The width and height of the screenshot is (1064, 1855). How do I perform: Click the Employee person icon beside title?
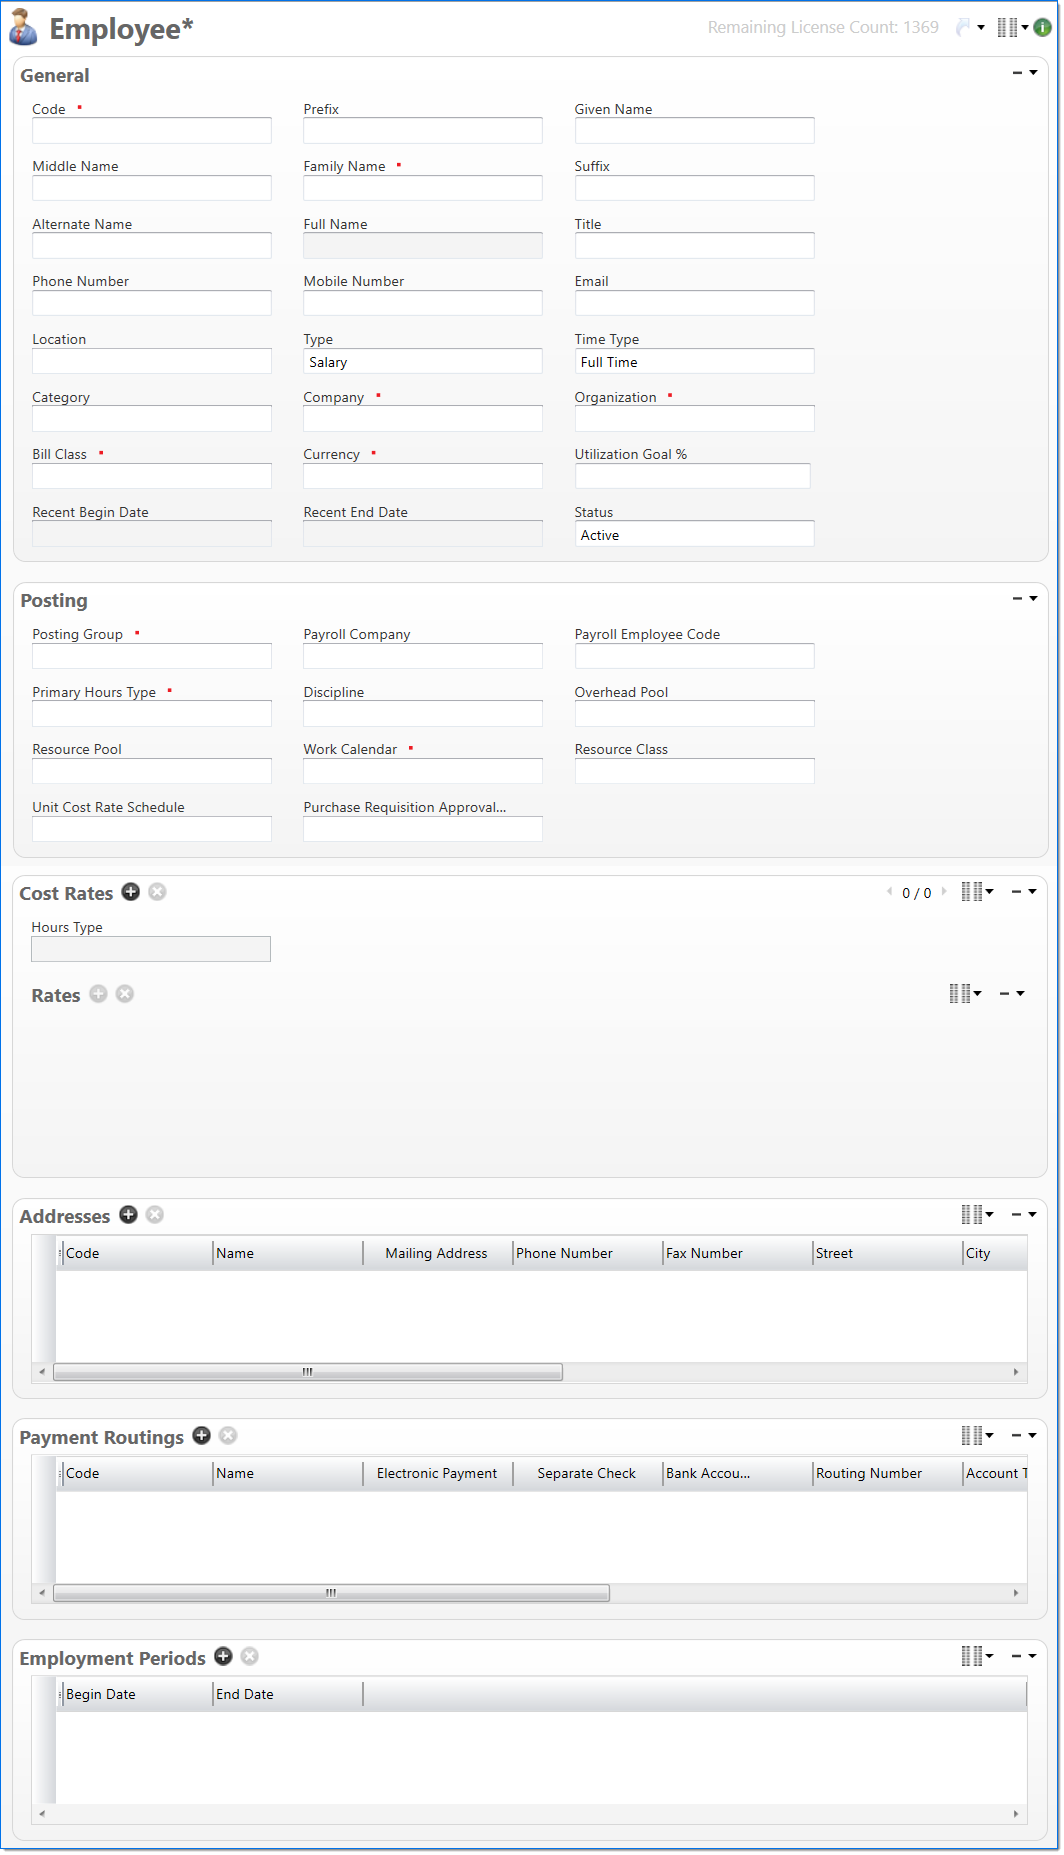coord(24,28)
